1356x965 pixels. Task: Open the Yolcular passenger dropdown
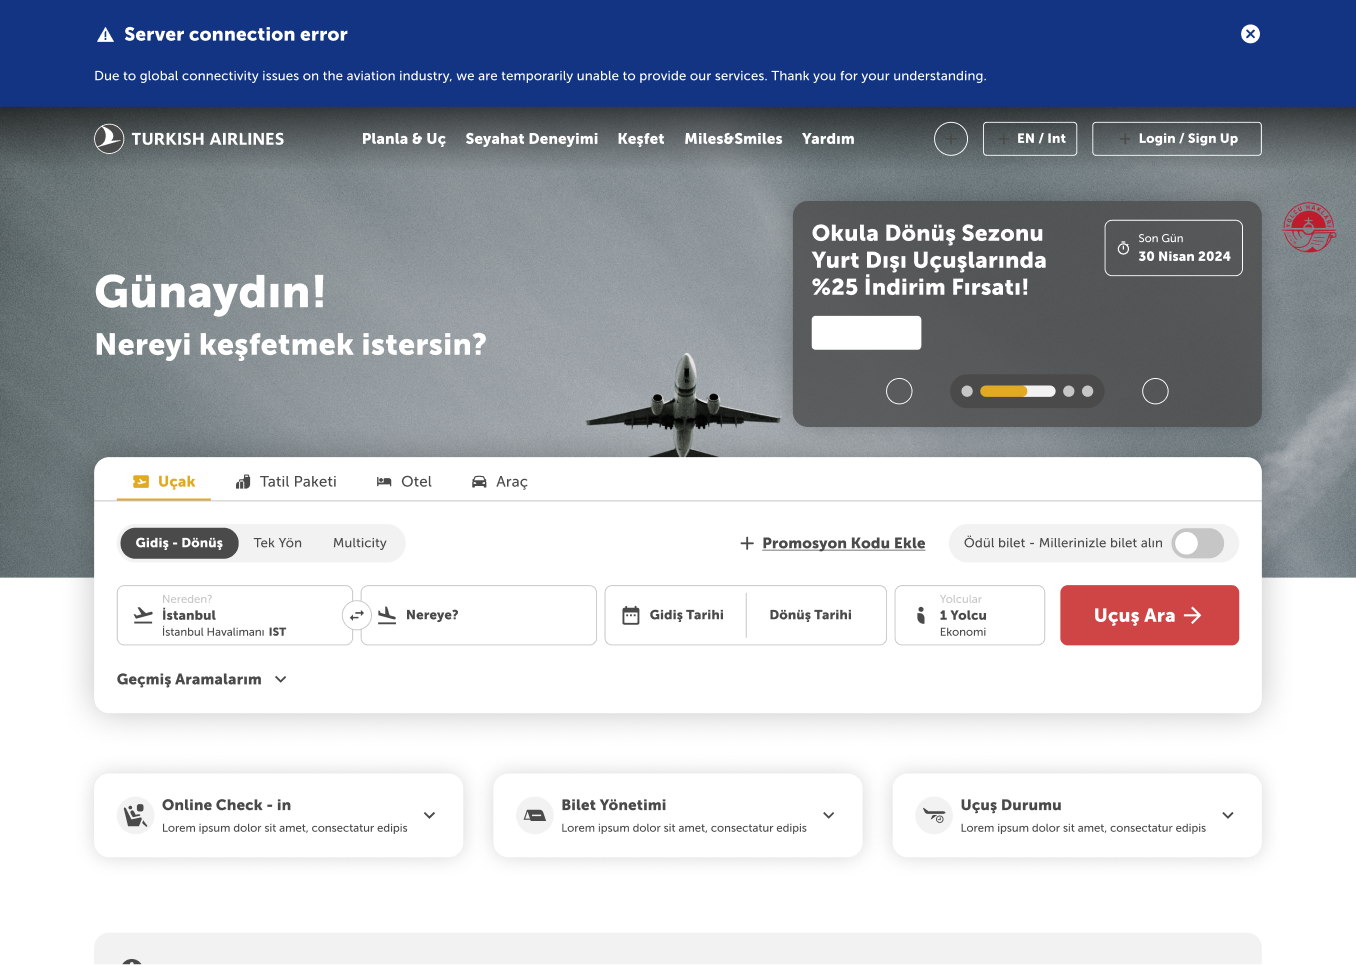969,615
